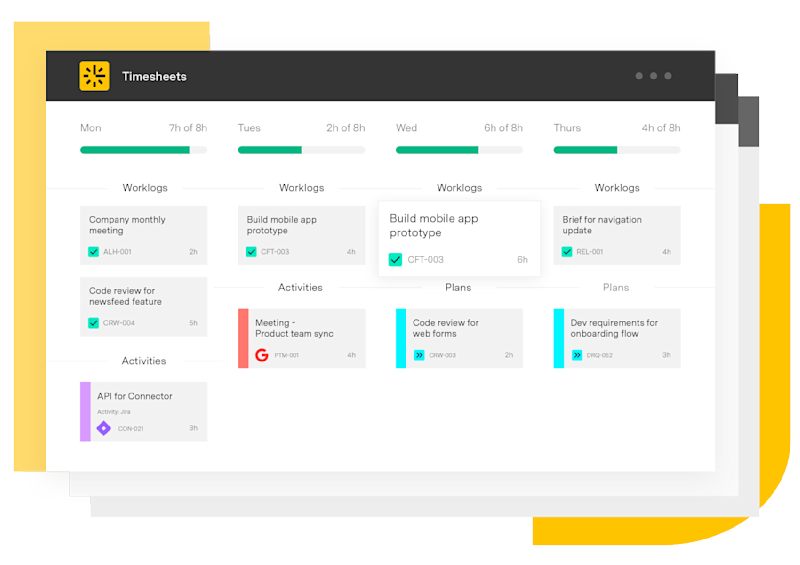Open Code review for newsfeed feature card
Viewport: 800px width, 565px height.
pyautogui.click(x=143, y=307)
